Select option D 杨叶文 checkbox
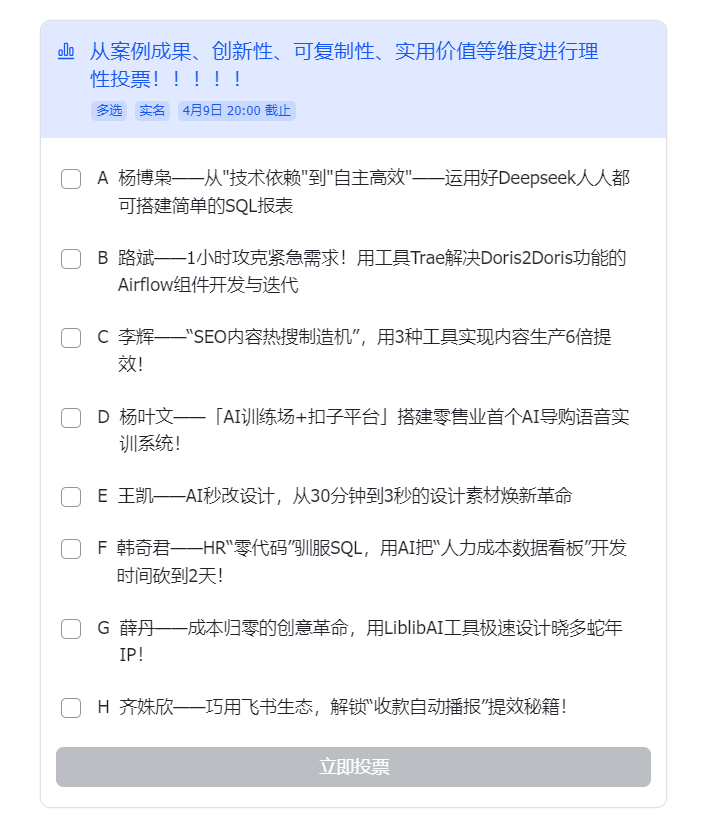Screen dimensions: 707x817 71,417
